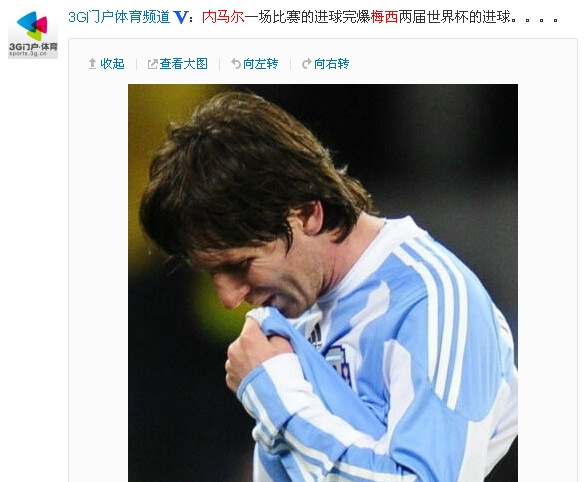Viewport: 587px width, 482px height.
Task: Click the rotate-right arrow icon
Action: tap(307, 64)
